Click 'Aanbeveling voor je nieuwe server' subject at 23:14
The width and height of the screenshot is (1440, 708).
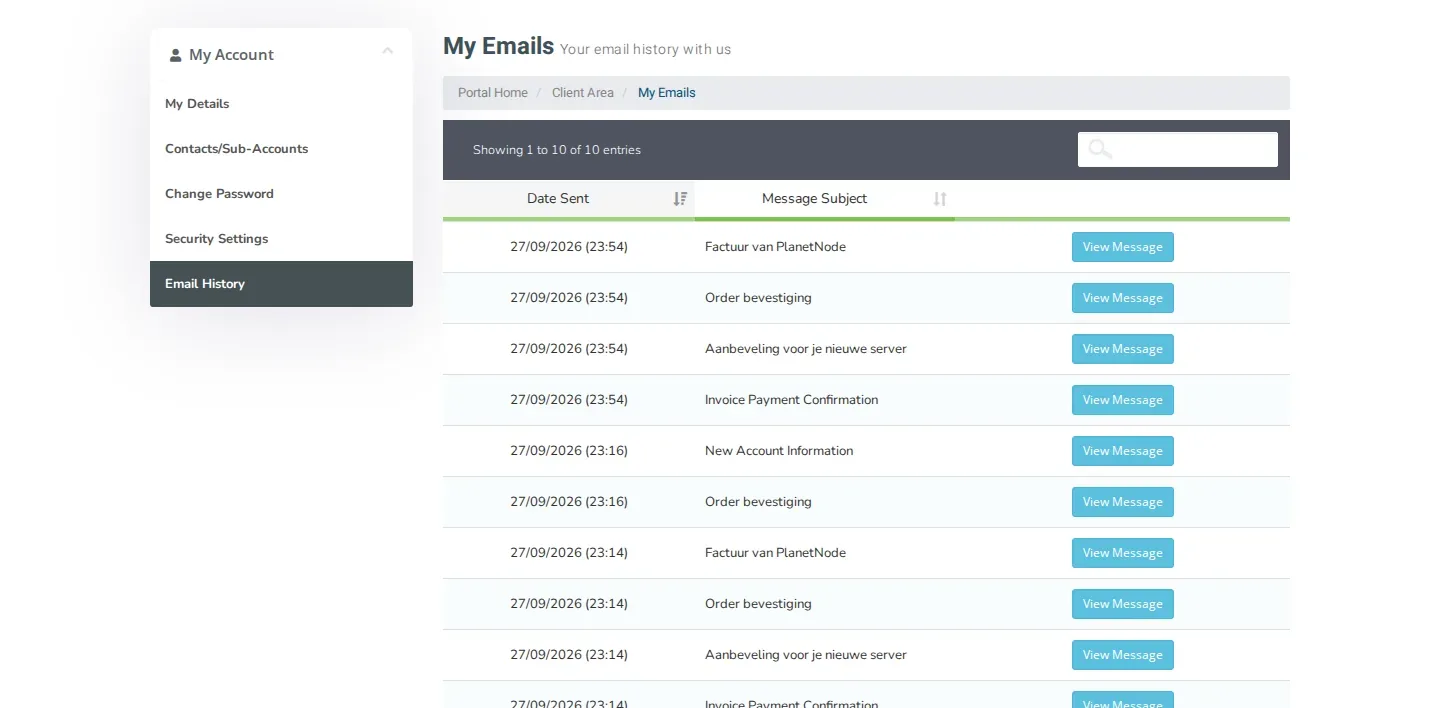tap(806, 655)
